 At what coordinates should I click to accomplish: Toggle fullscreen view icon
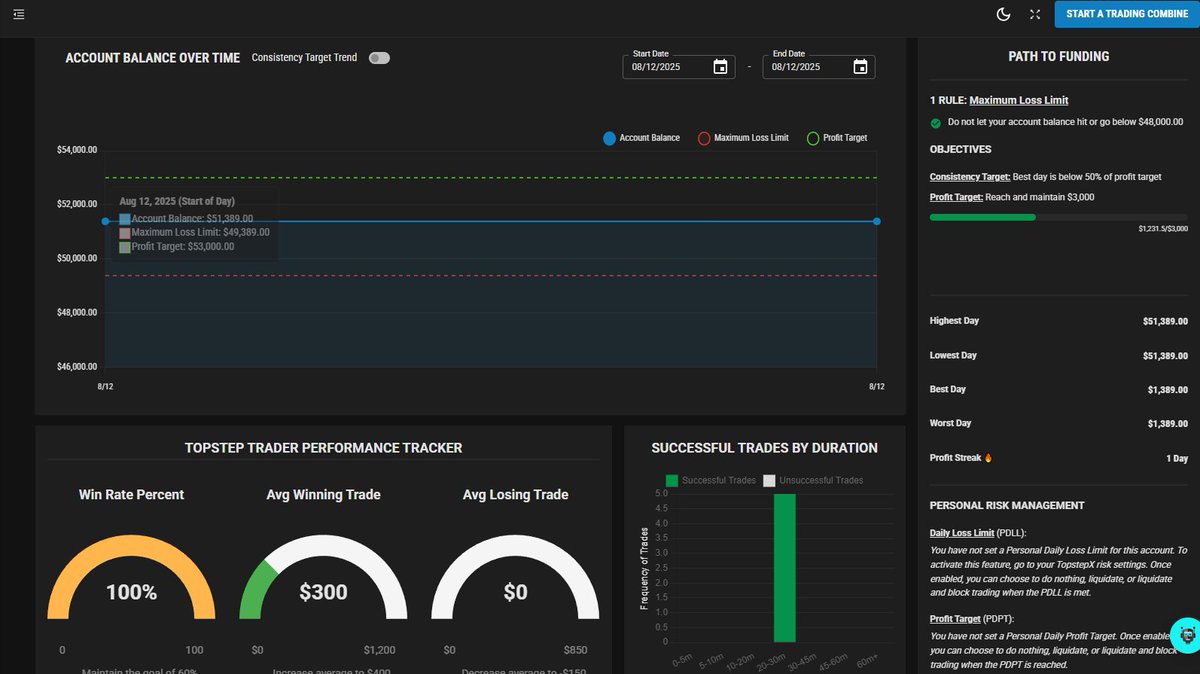pyautogui.click(x=1035, y=14)
